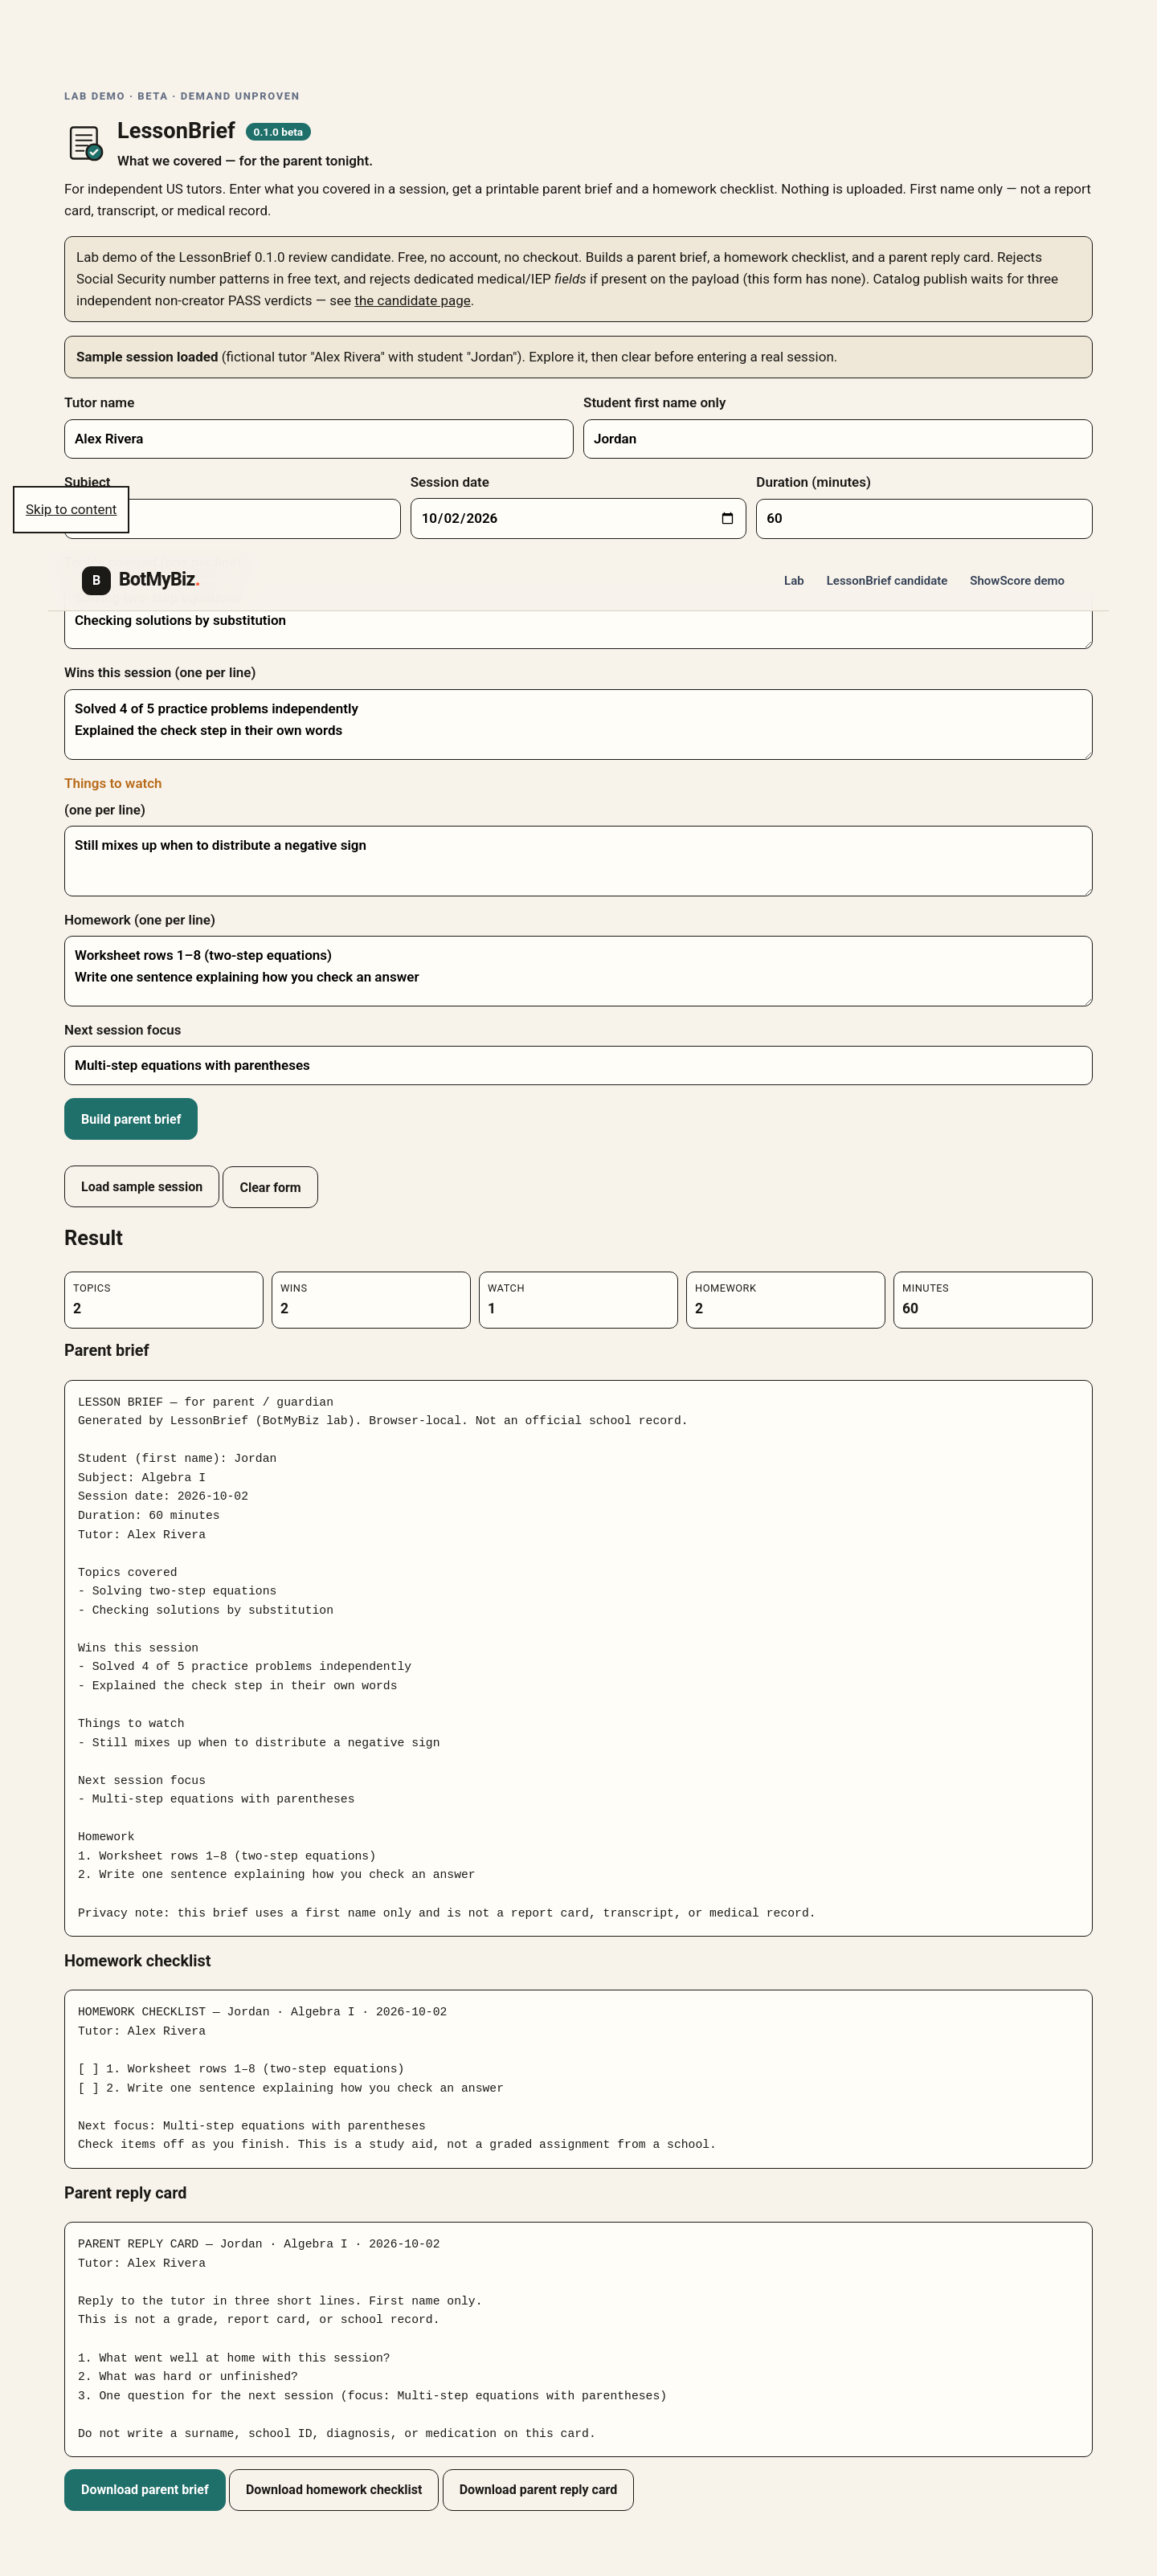Focus the Next session focus field

(578, 1066)
